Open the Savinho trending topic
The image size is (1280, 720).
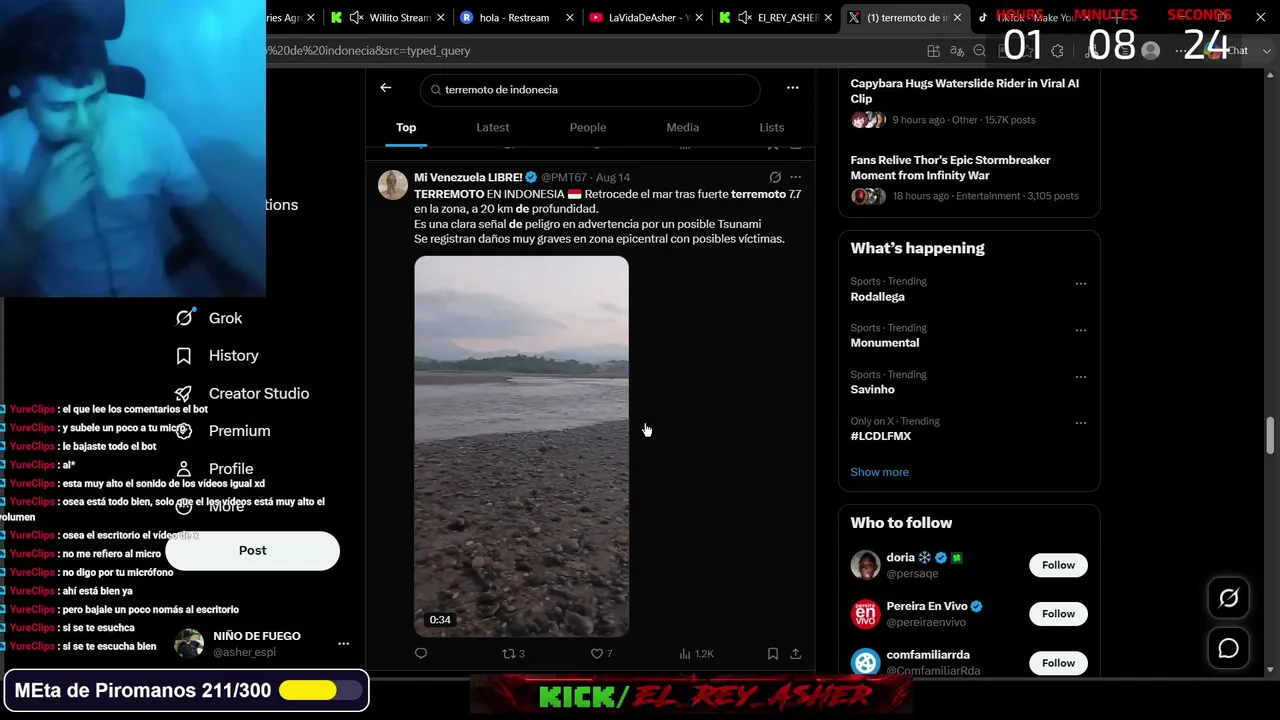point(873,390)
